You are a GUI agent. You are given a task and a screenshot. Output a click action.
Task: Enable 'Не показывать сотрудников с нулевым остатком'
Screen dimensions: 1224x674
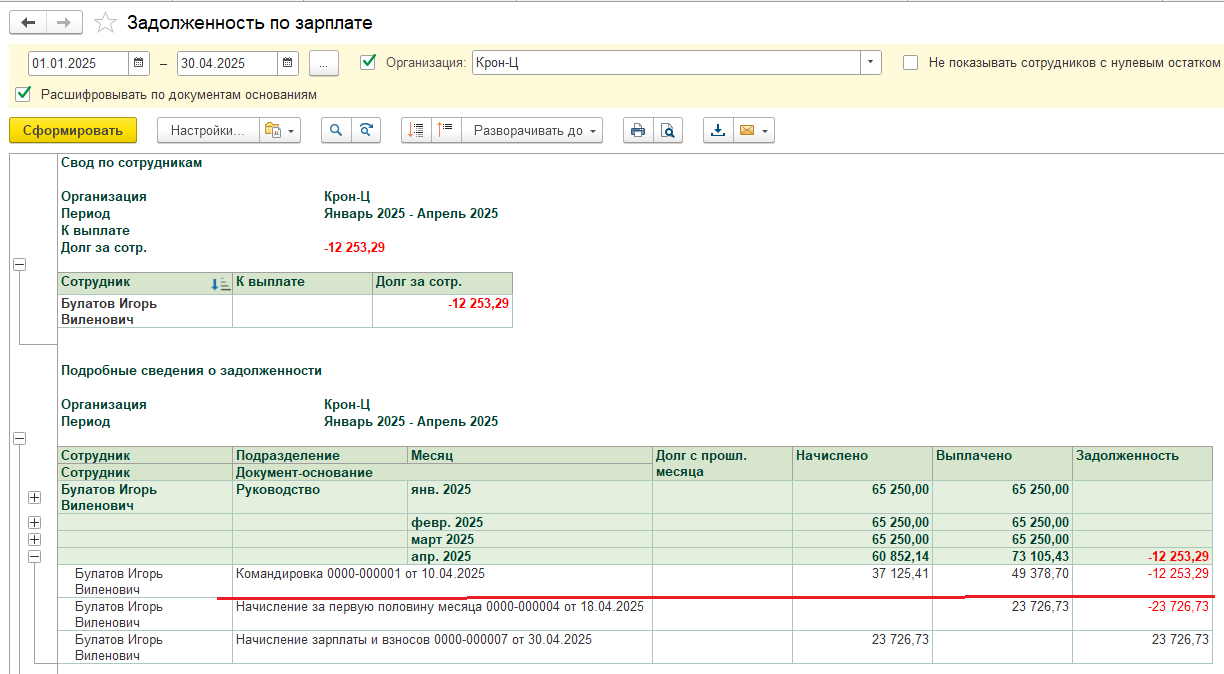910,62
